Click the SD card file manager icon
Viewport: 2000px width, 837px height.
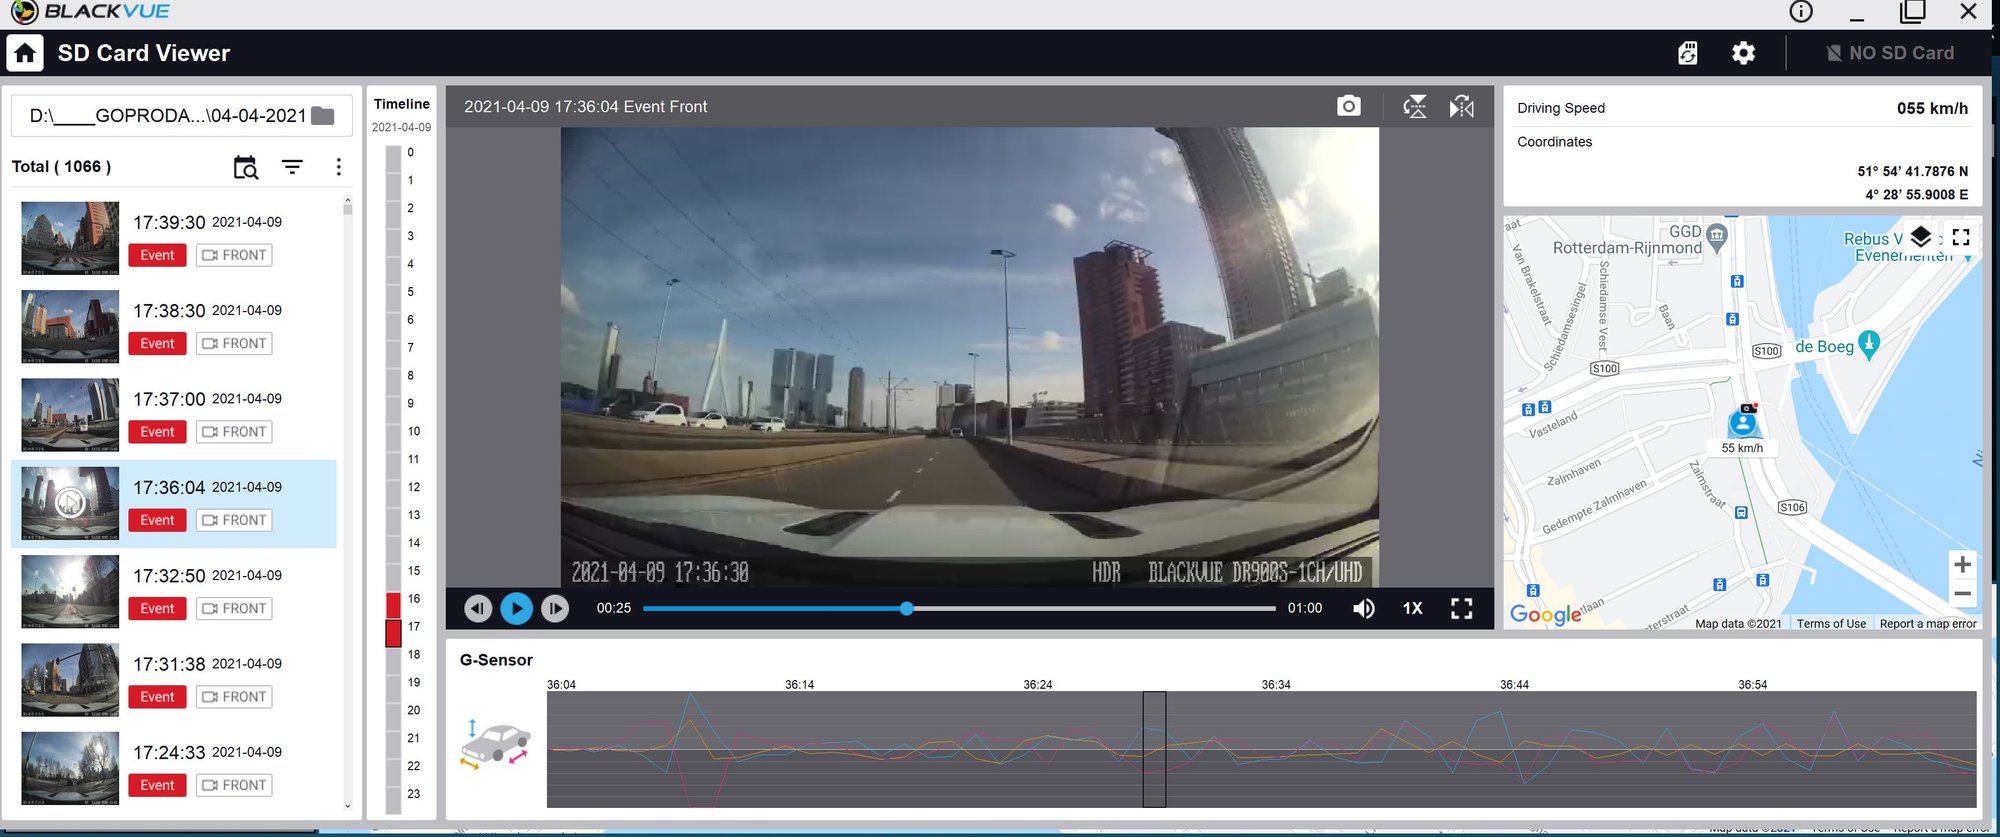click(x=1688, y=53)
